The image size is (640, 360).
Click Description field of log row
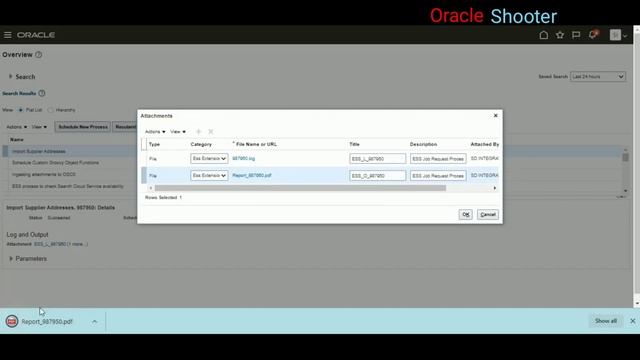[x=438, y=158]
